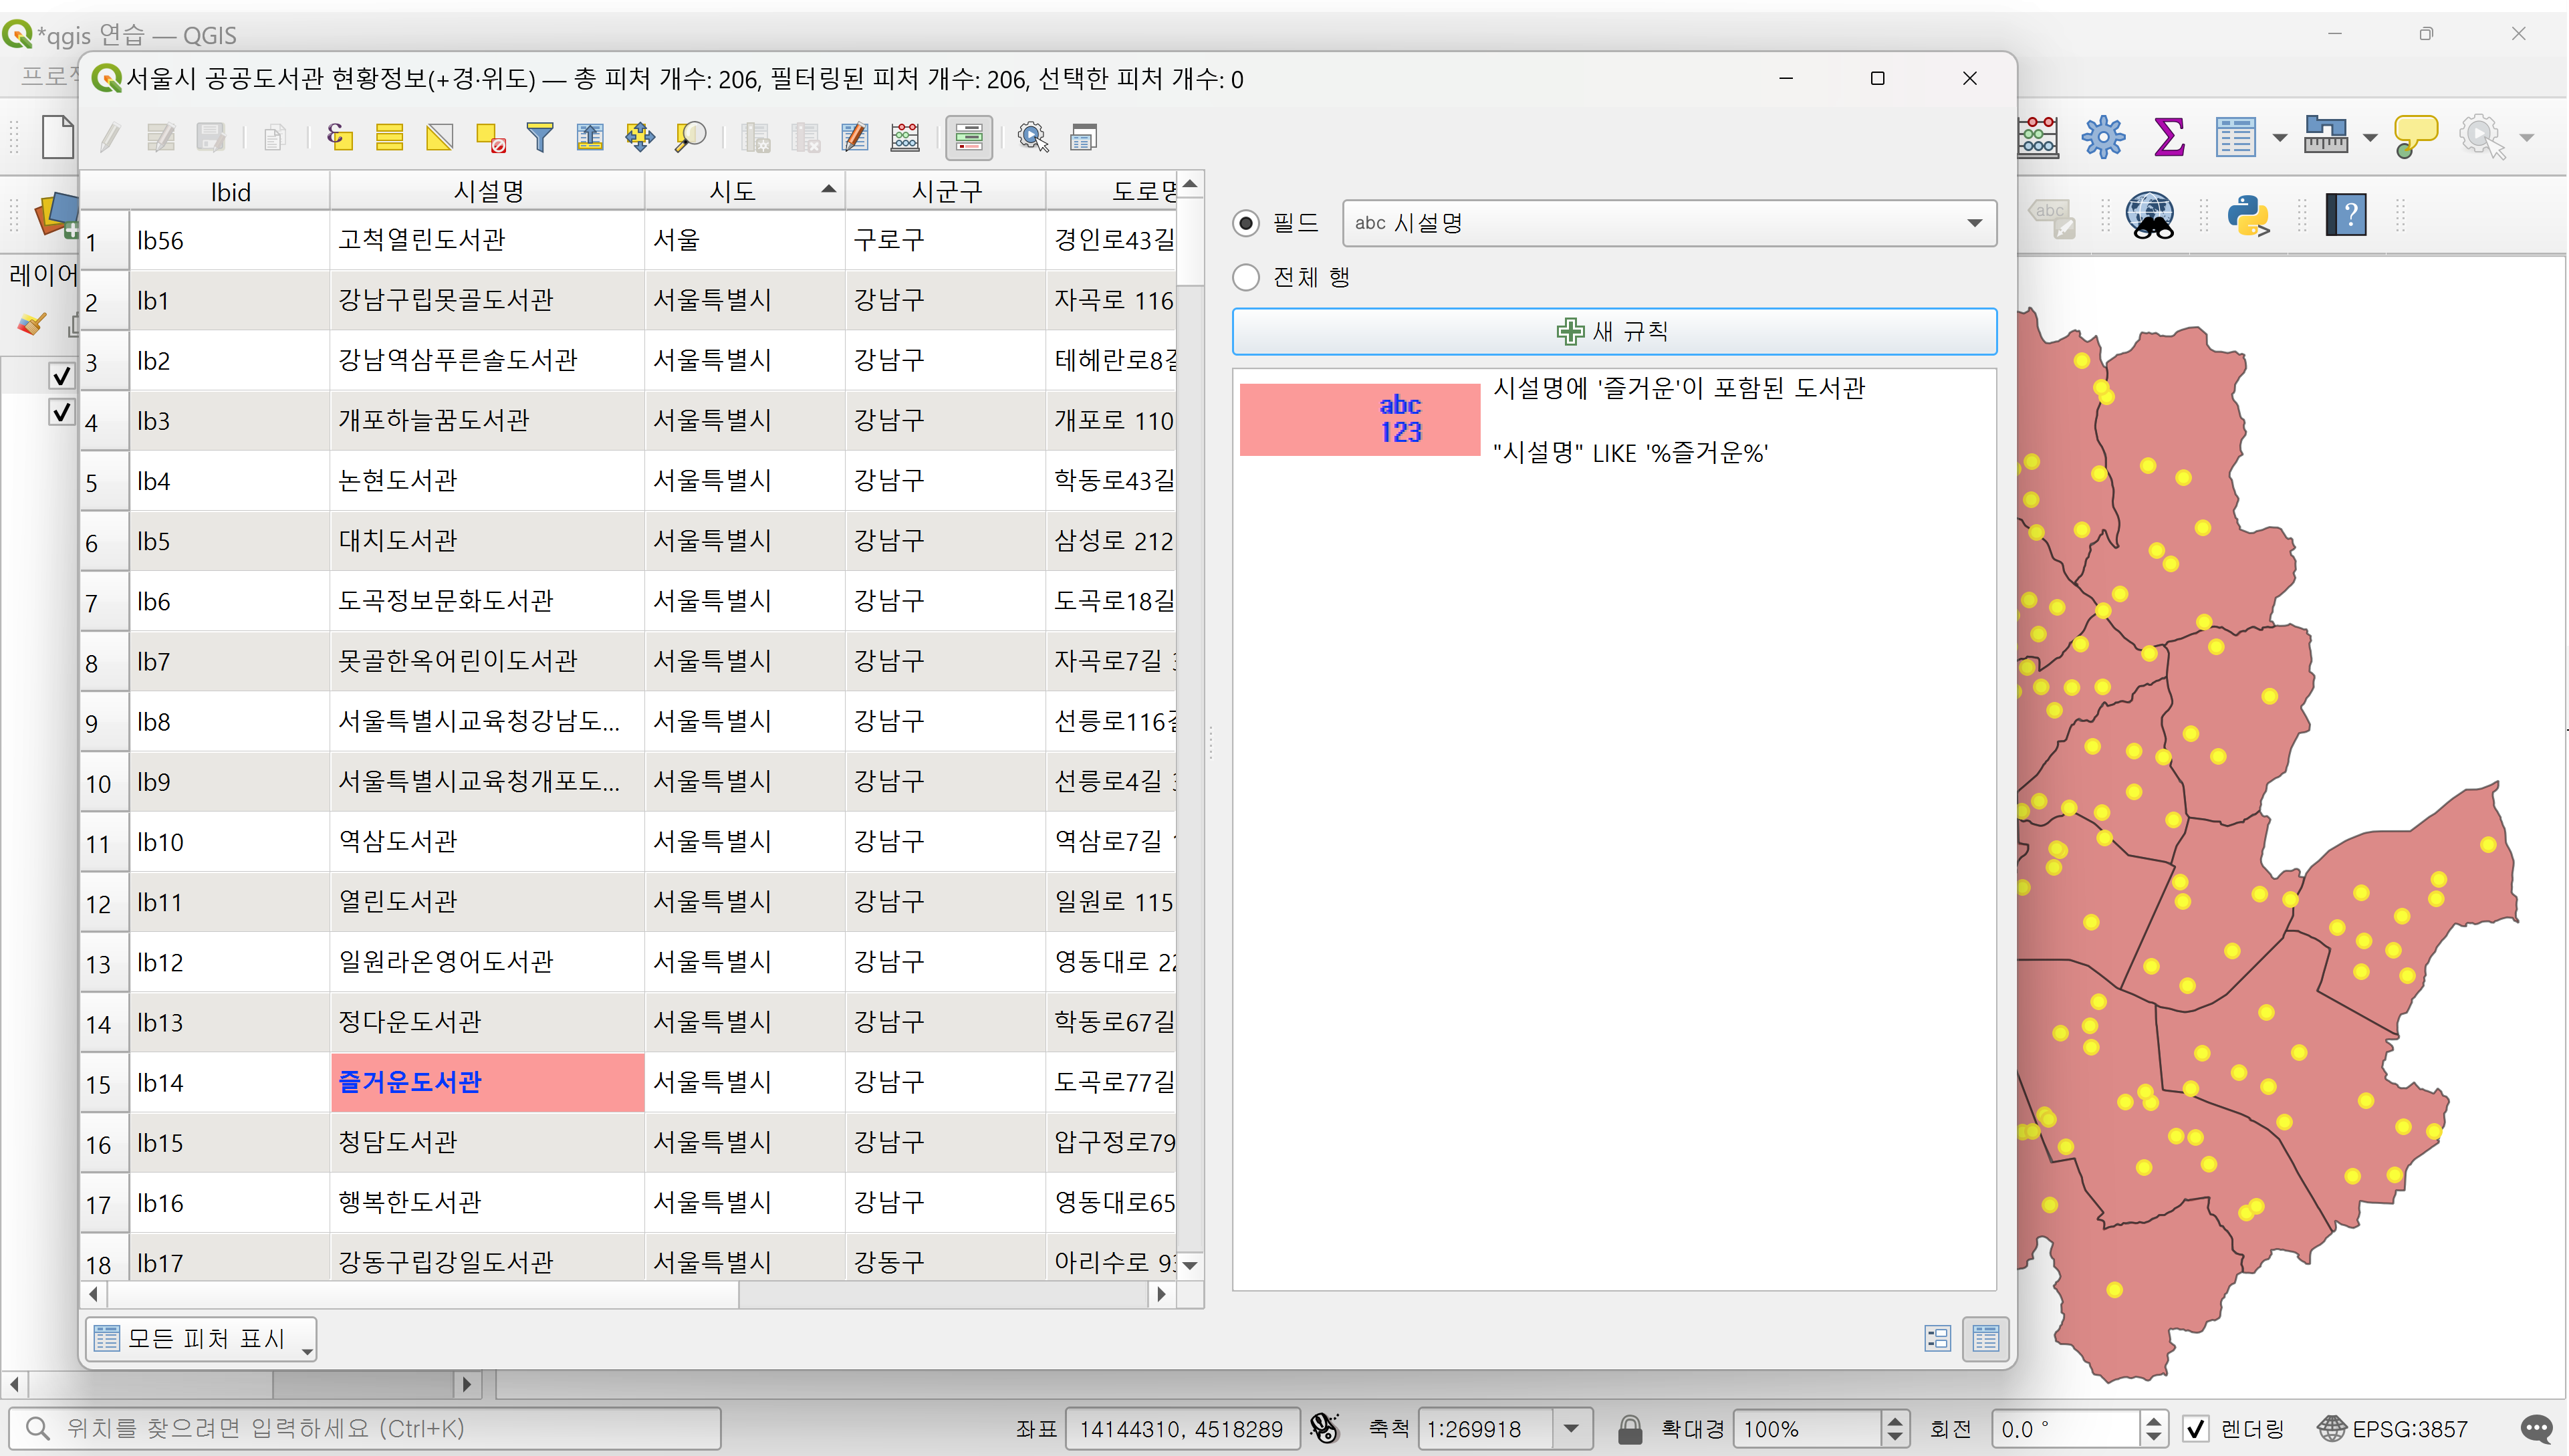Select the 필드 radio button
Viewport: 2569px width, 1456px height.
(x=1246, y=223)
